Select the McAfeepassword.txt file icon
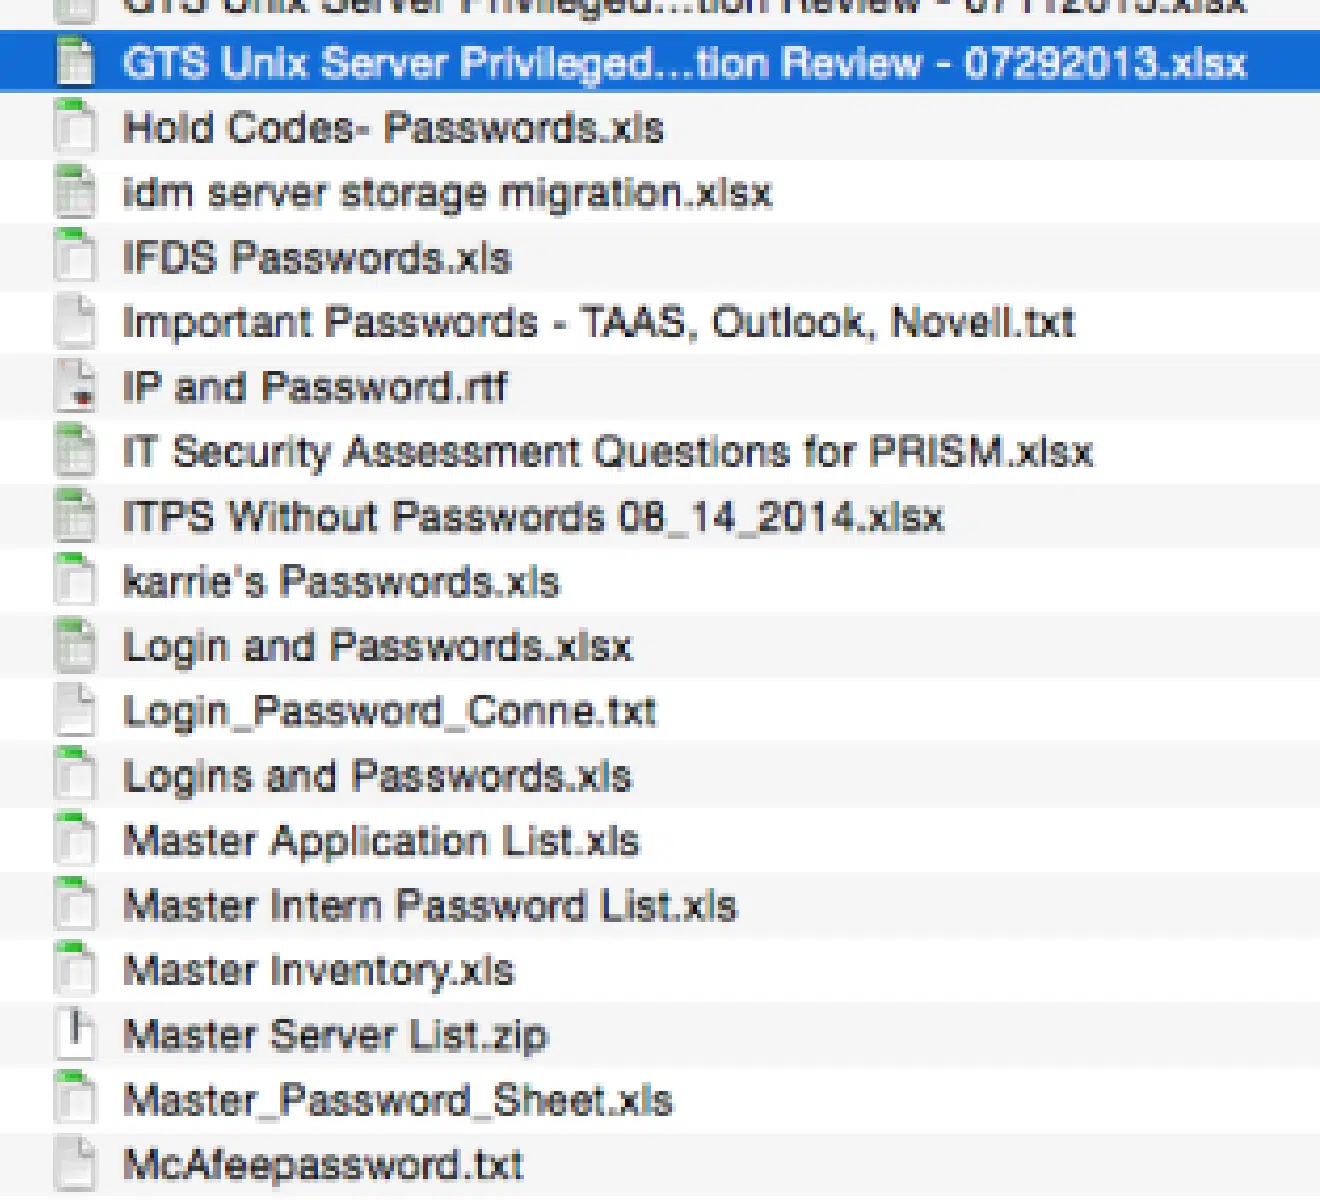1320x1200 pixels. (x=75, y=1165)
